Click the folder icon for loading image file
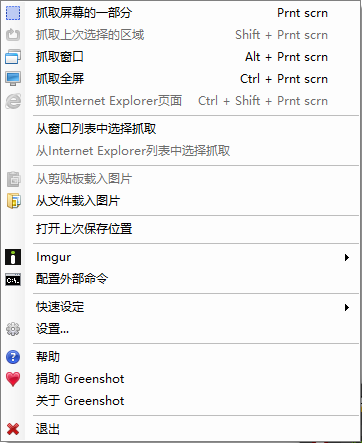 click(13, 201)
